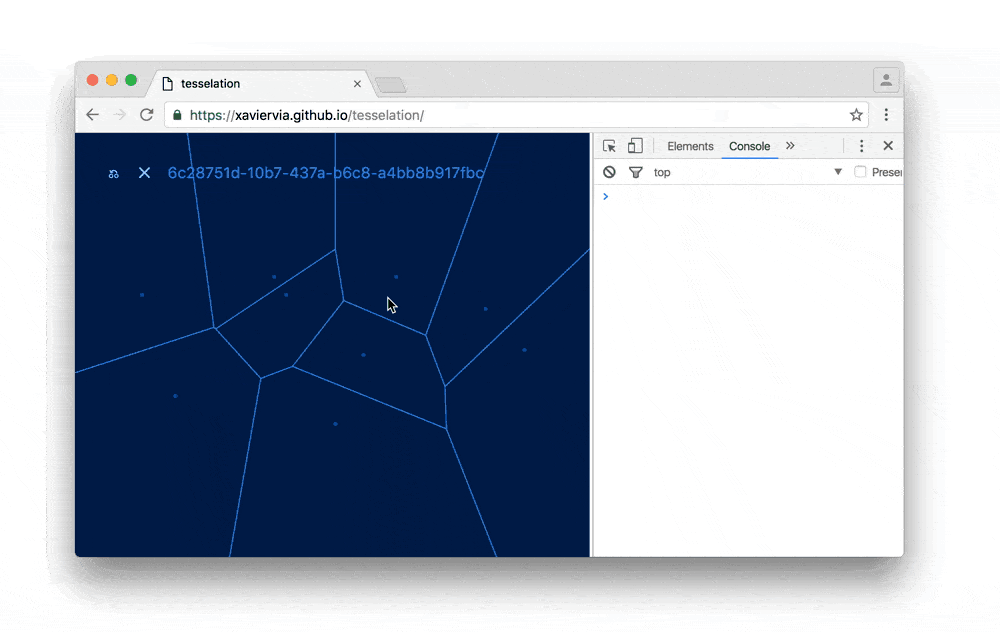The width and height of the screenshot is (1000, 632).
Task: Open the Chrome three-dot menu
Action: coord(886,115)
